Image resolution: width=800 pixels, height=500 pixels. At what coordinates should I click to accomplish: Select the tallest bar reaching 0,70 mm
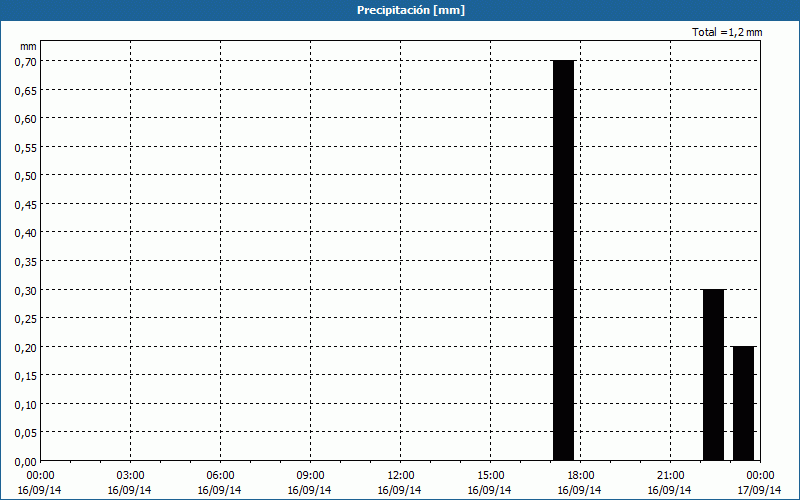tap(563, 260)
